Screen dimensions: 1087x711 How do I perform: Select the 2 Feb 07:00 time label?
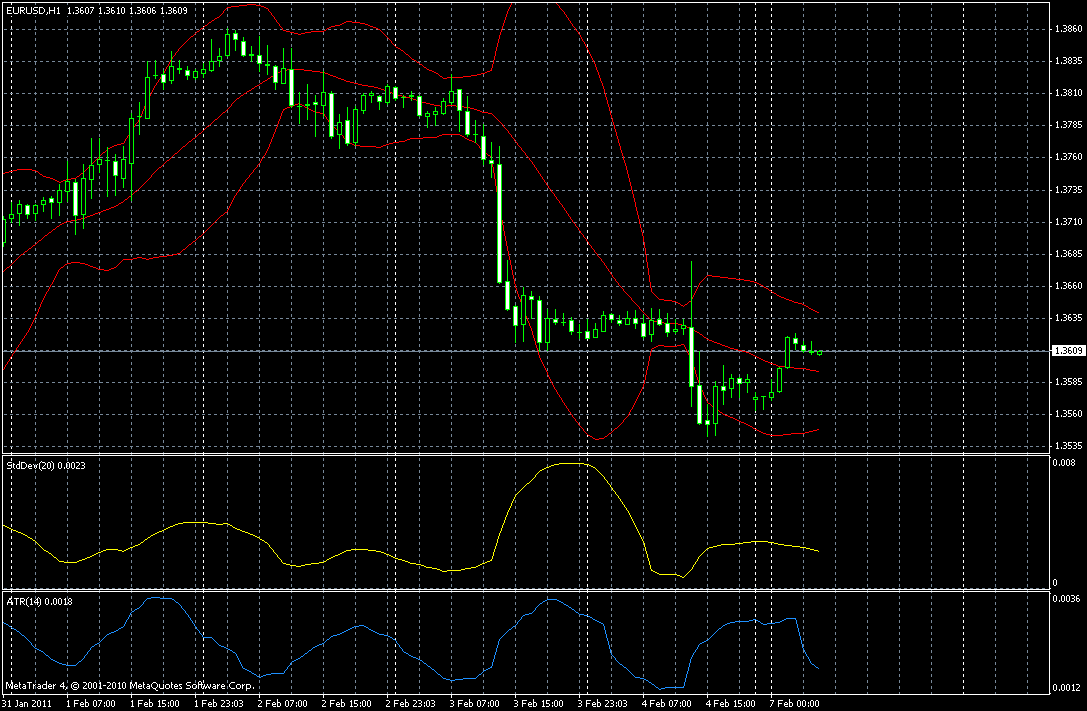283,704
